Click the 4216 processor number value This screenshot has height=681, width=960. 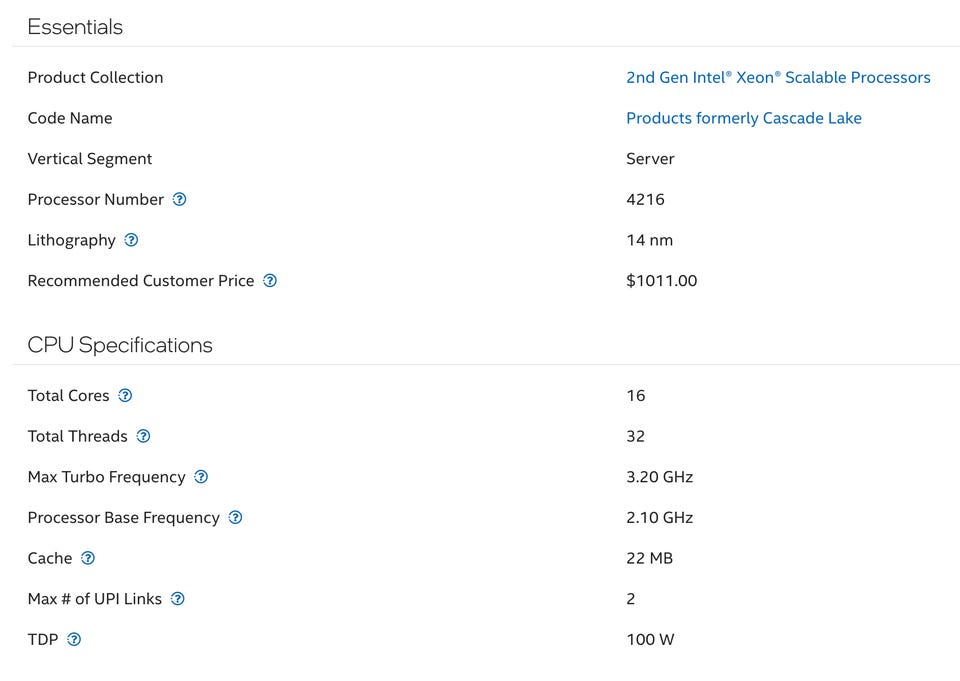pyautogui.click(x=645, y=199)
